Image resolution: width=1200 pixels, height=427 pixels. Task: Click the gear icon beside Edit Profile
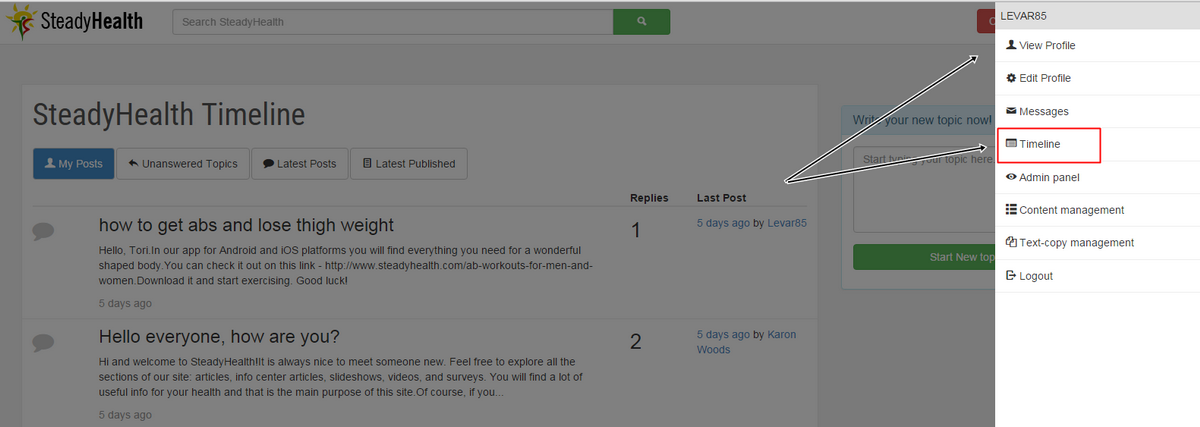tap(1011, 78)
